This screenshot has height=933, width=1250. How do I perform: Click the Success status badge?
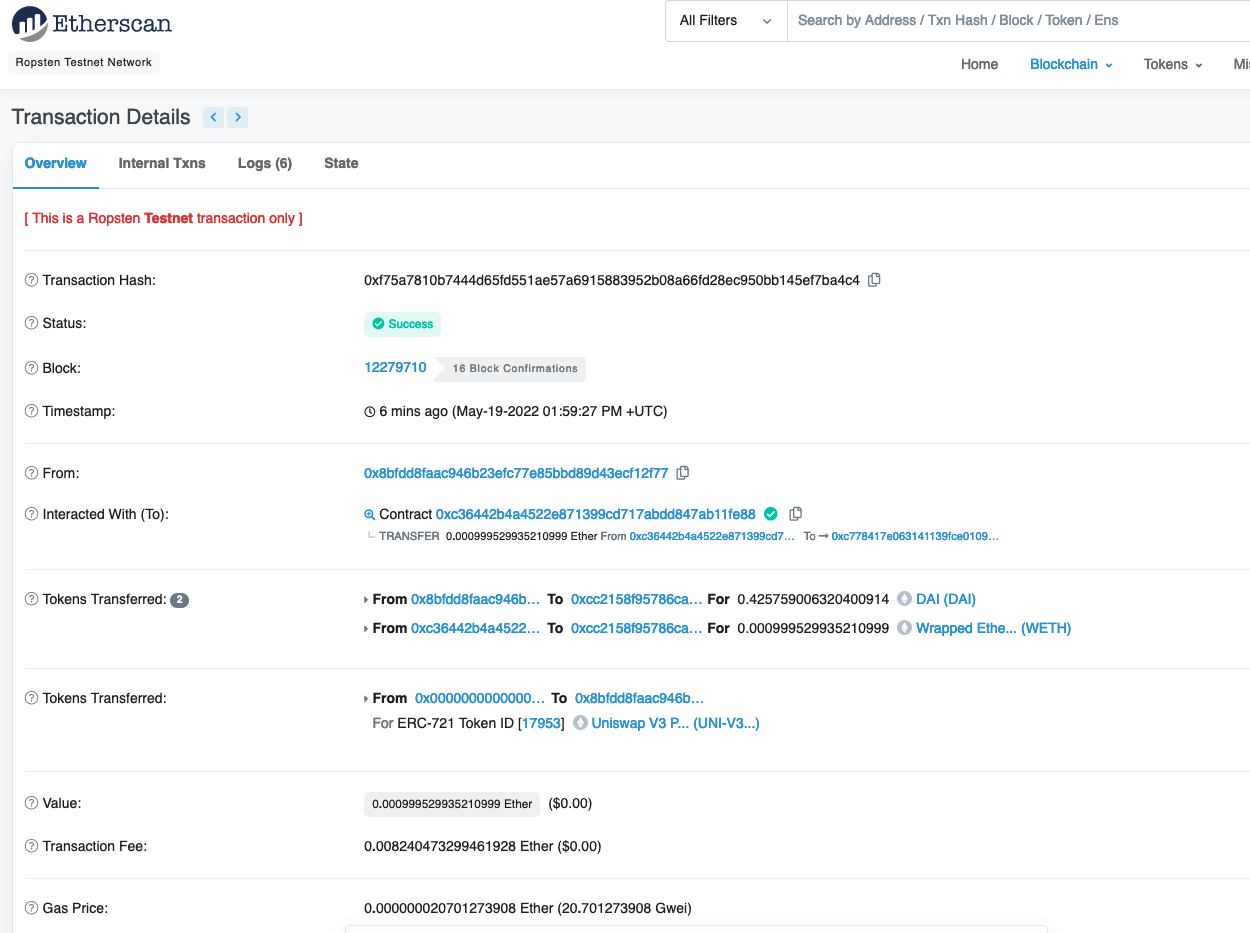402,324
